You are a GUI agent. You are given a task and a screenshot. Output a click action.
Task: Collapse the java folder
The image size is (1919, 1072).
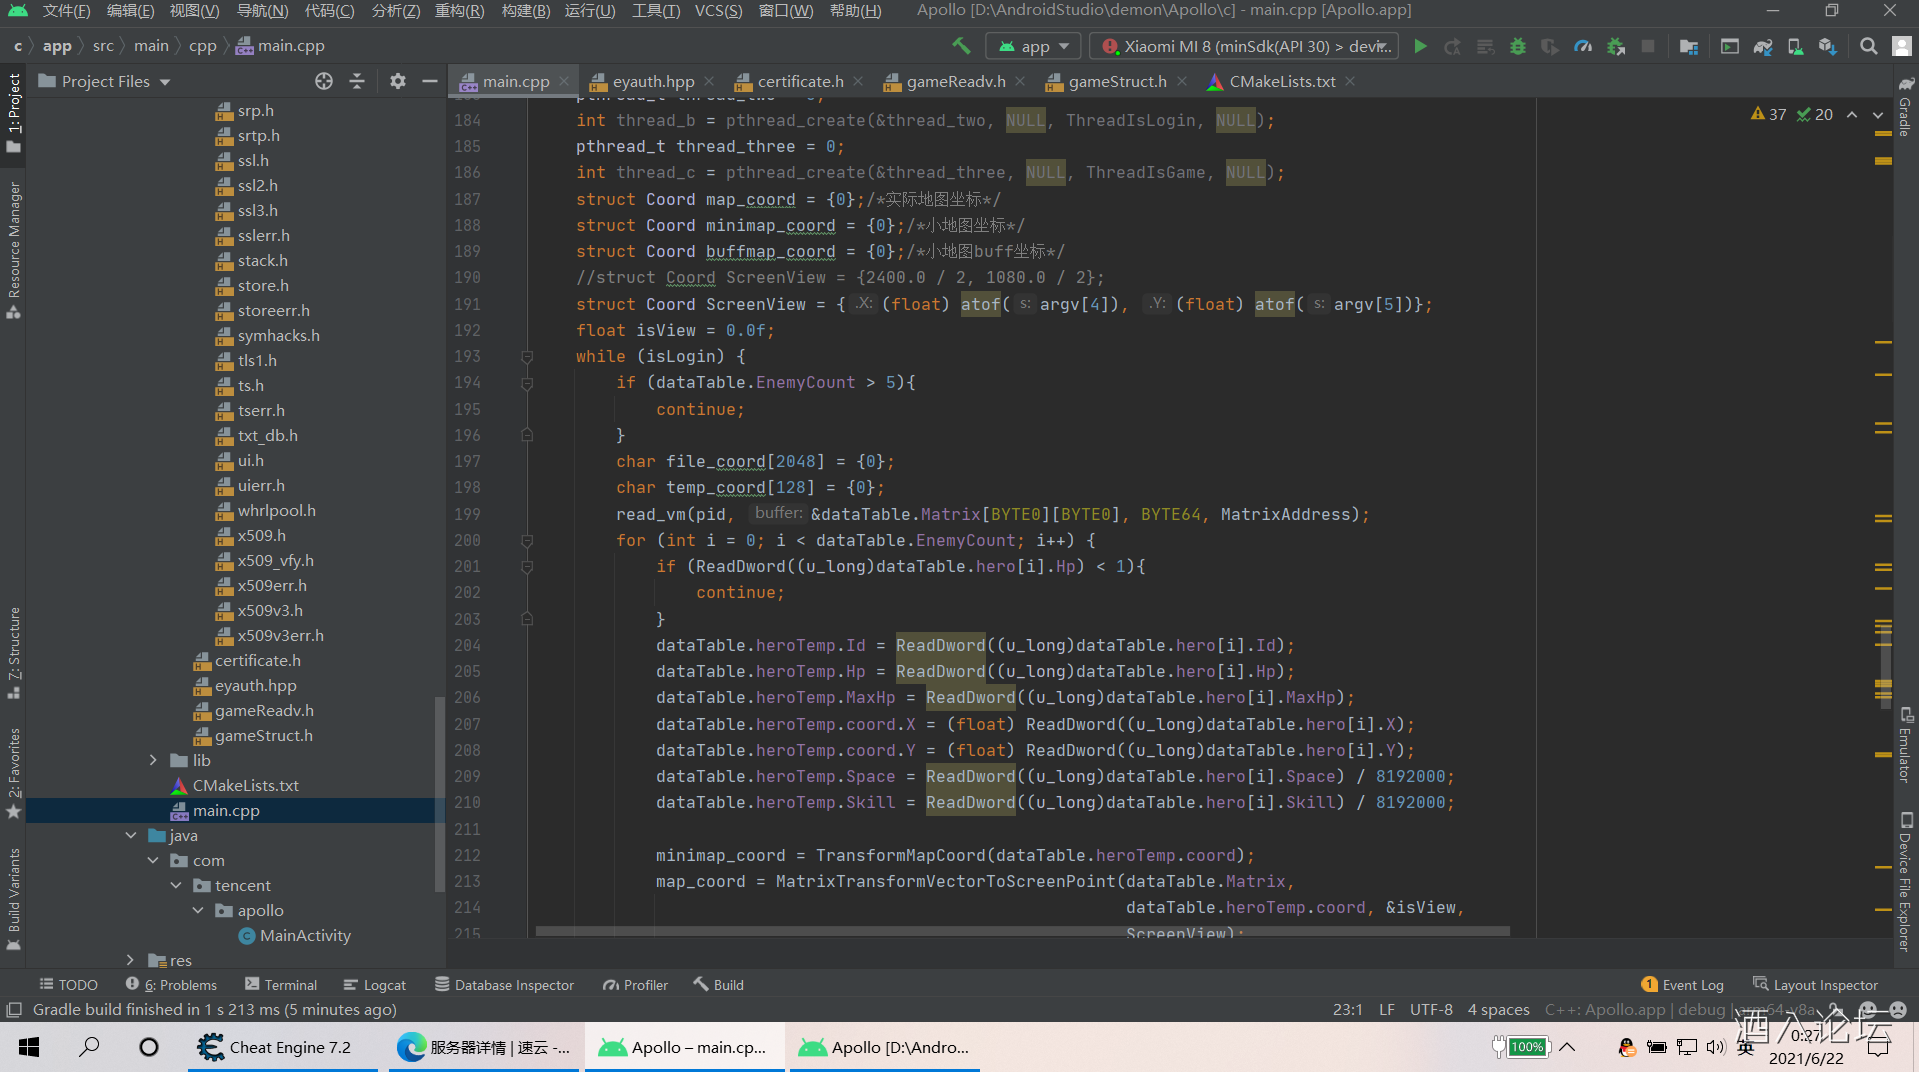131,835
